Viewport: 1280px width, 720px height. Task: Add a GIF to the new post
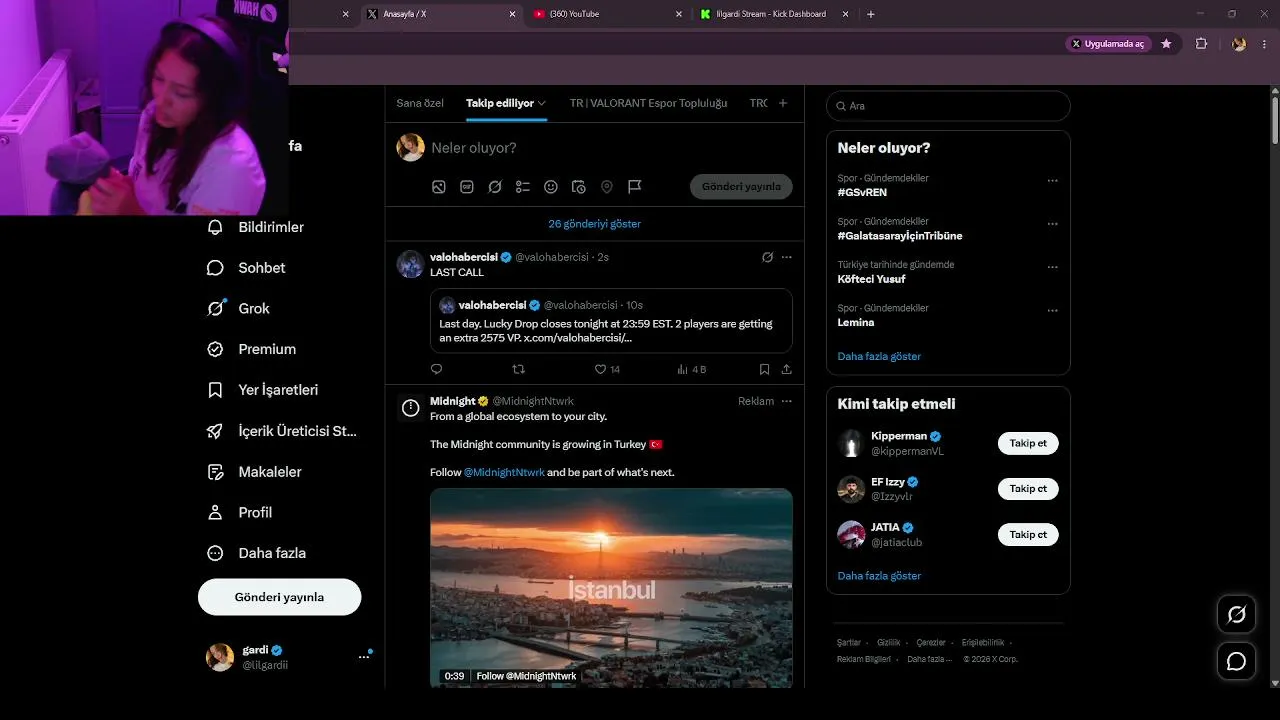466,187
